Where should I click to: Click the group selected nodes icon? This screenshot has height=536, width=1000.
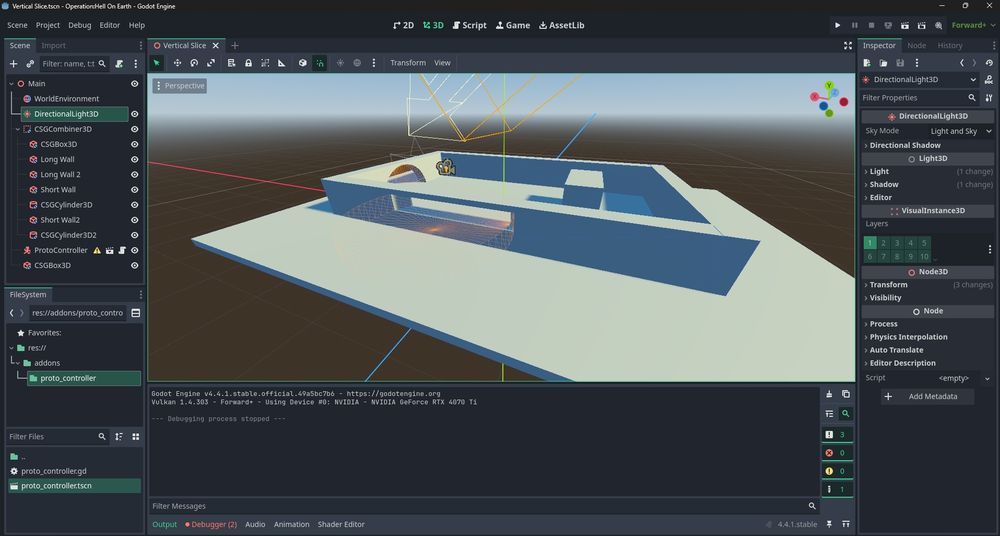[x=265, y=63]
